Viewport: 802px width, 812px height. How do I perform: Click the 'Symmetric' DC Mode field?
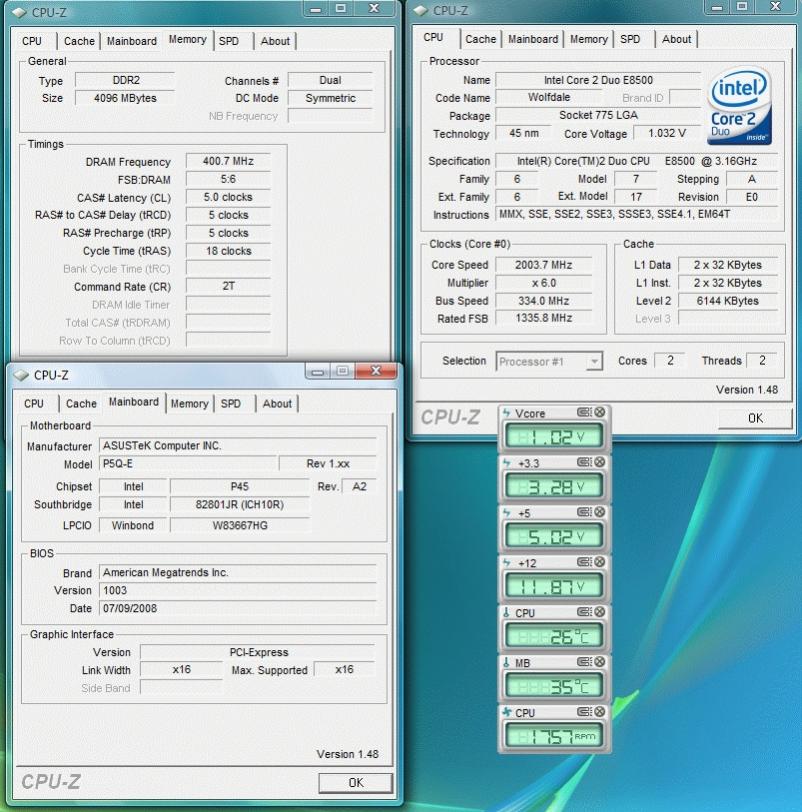330,98
